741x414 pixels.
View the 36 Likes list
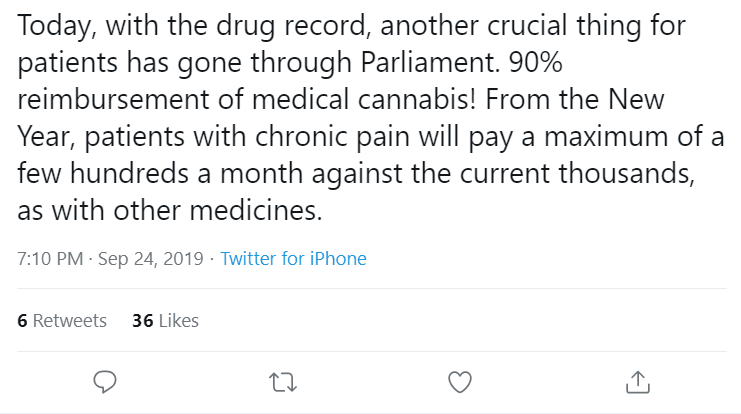165,321
